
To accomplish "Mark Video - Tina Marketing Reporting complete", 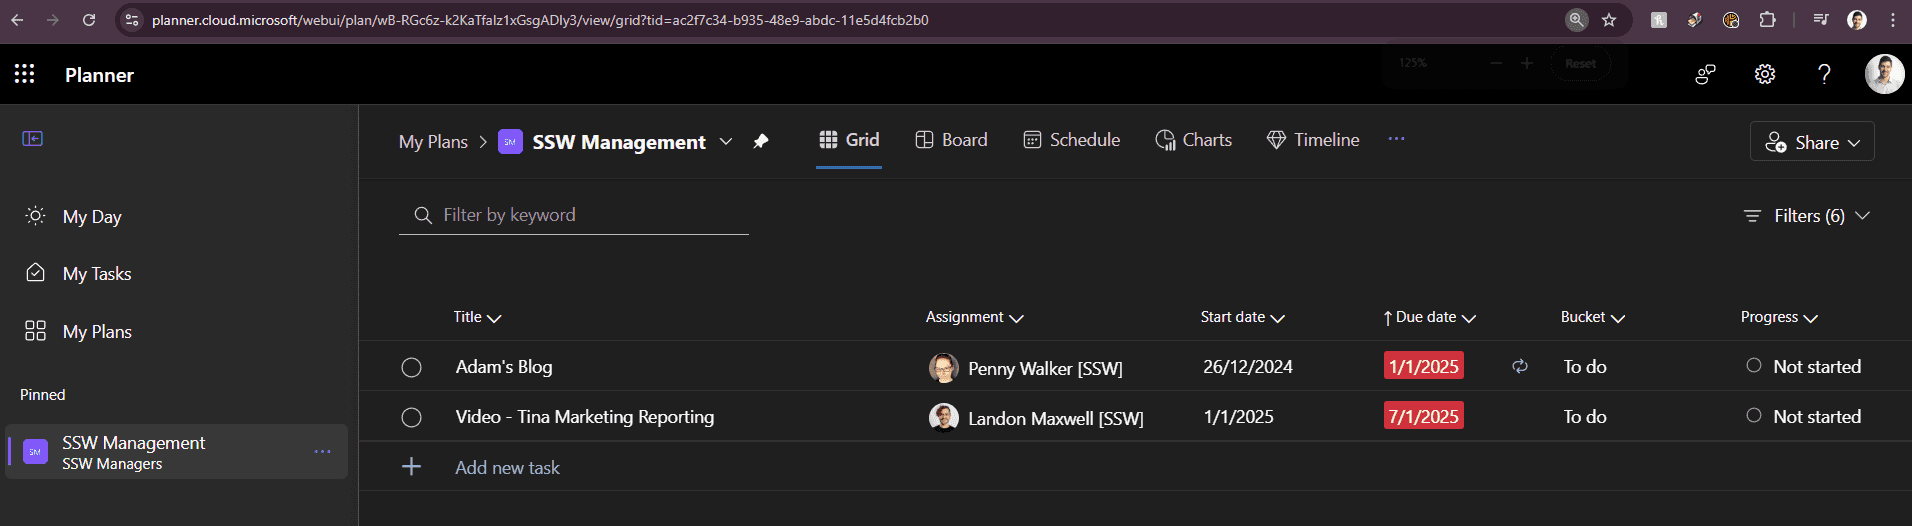I will (x=411, y=418).
